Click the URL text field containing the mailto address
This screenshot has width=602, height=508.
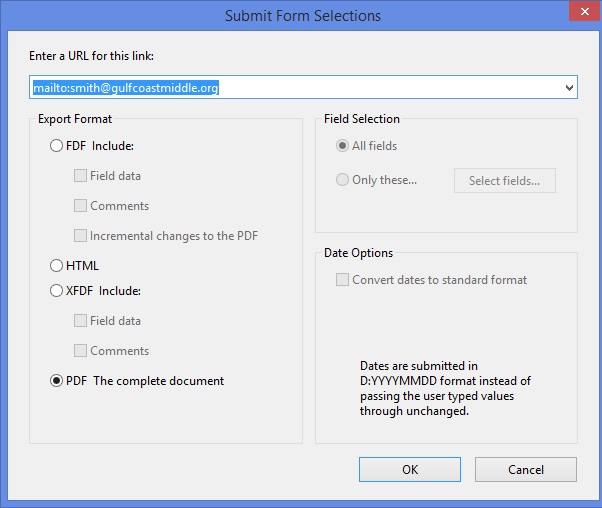[290, 88]
